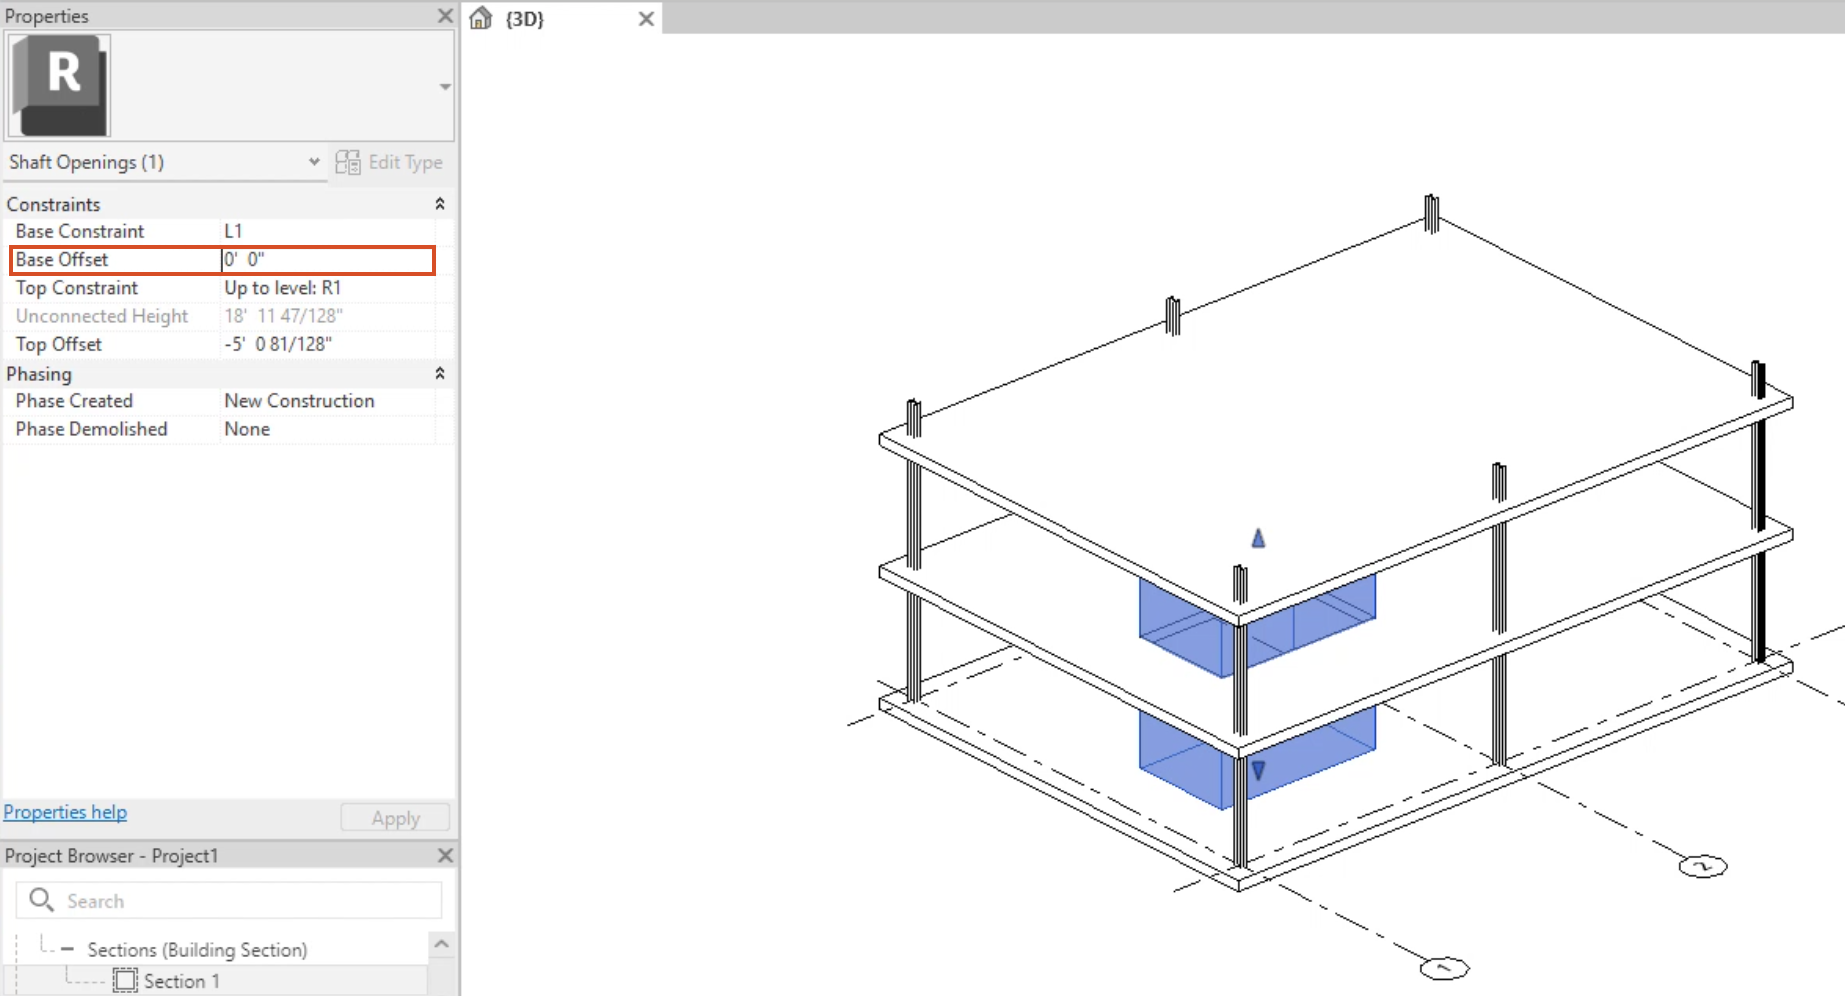Click the home icon beside the 3D tab
Viewport: 1845px width, 996px height.
(480, 18)
